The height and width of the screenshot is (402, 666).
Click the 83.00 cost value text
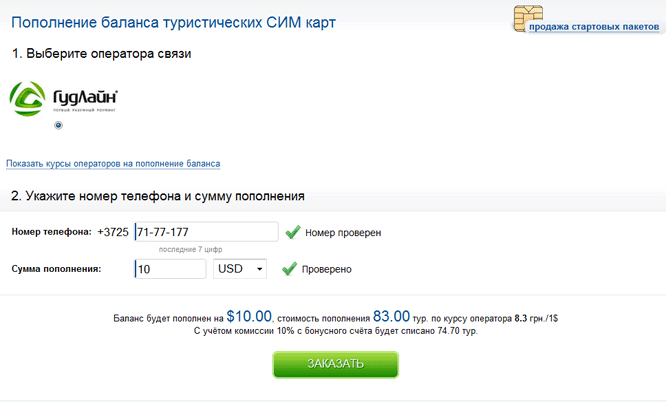tap(391, 316)
